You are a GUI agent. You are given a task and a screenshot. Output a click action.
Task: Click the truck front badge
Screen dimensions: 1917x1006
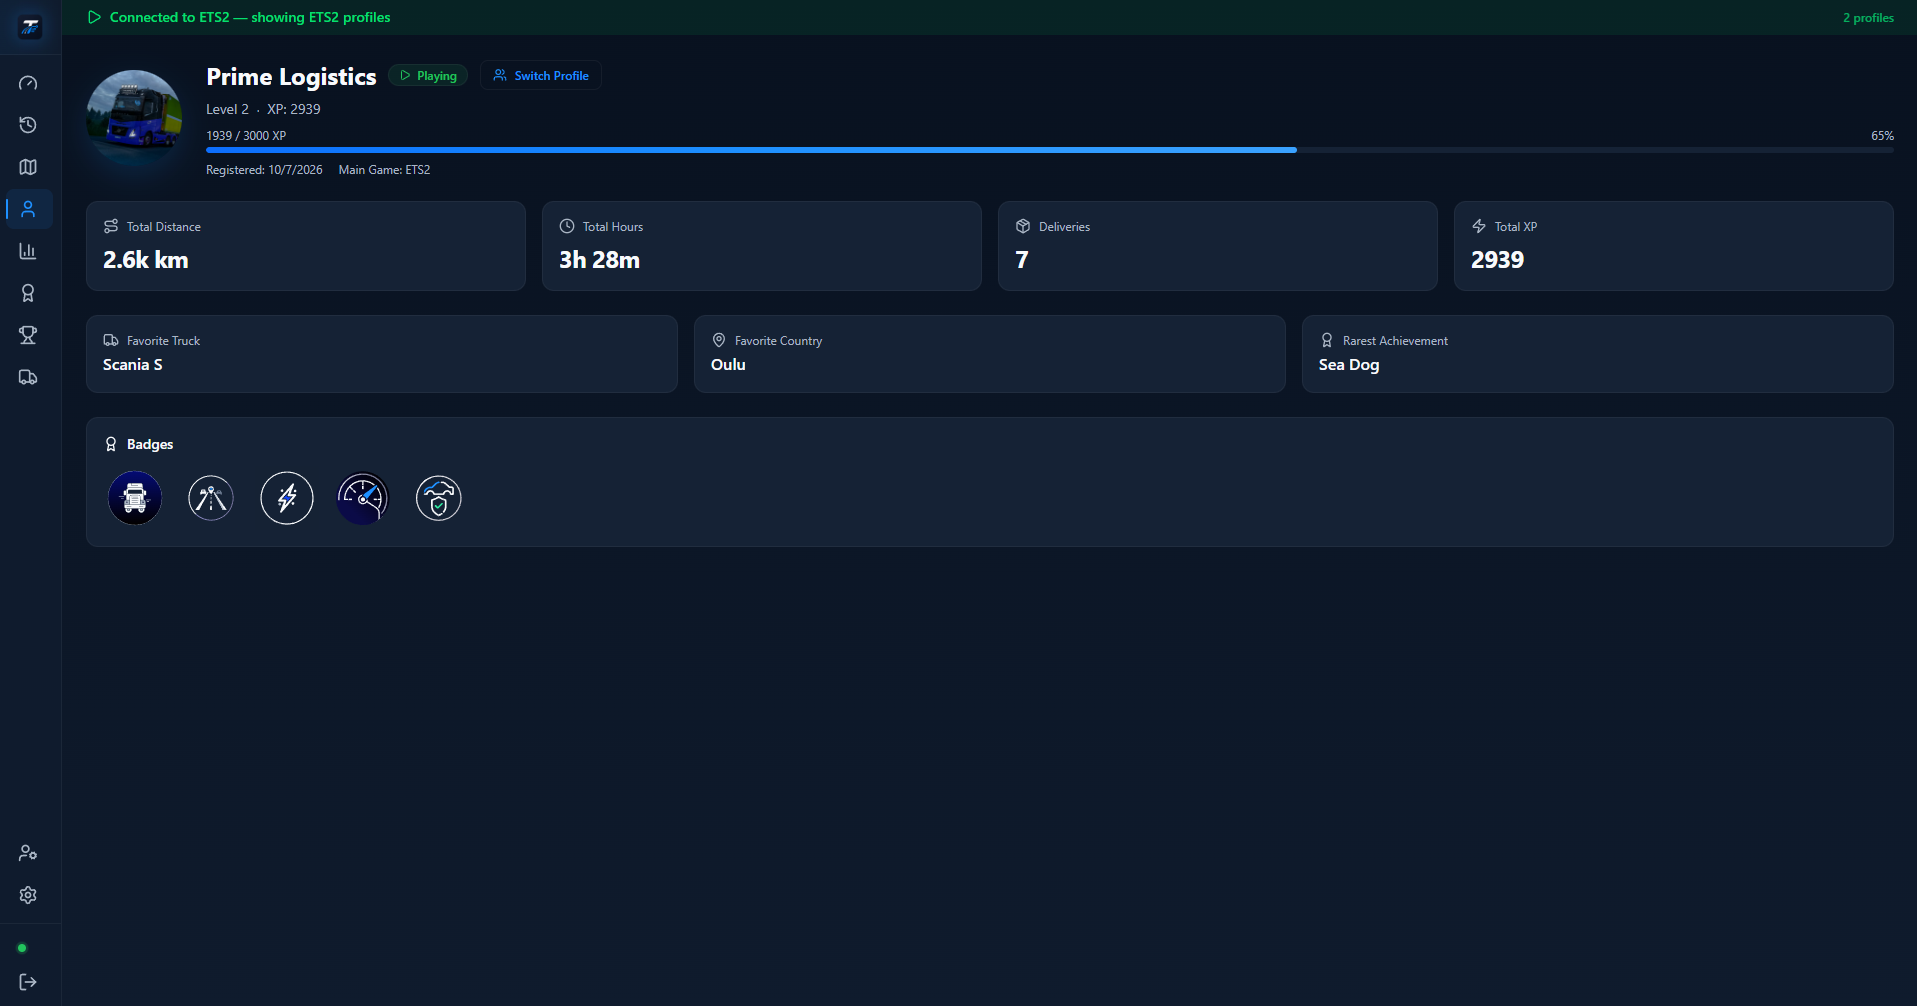(x=135, y=498)
